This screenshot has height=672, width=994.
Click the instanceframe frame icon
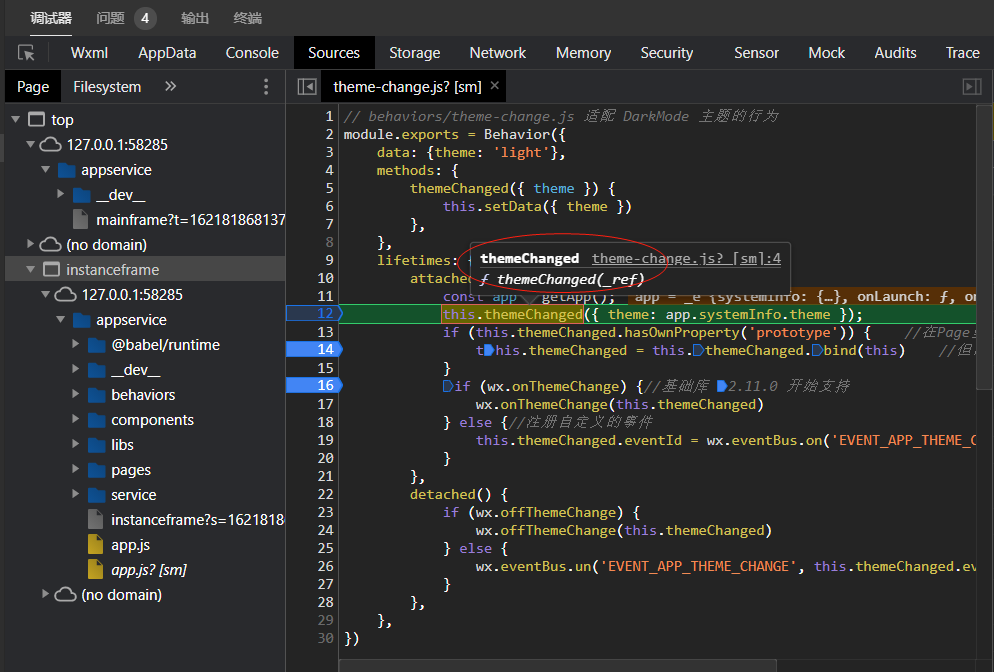51,269
